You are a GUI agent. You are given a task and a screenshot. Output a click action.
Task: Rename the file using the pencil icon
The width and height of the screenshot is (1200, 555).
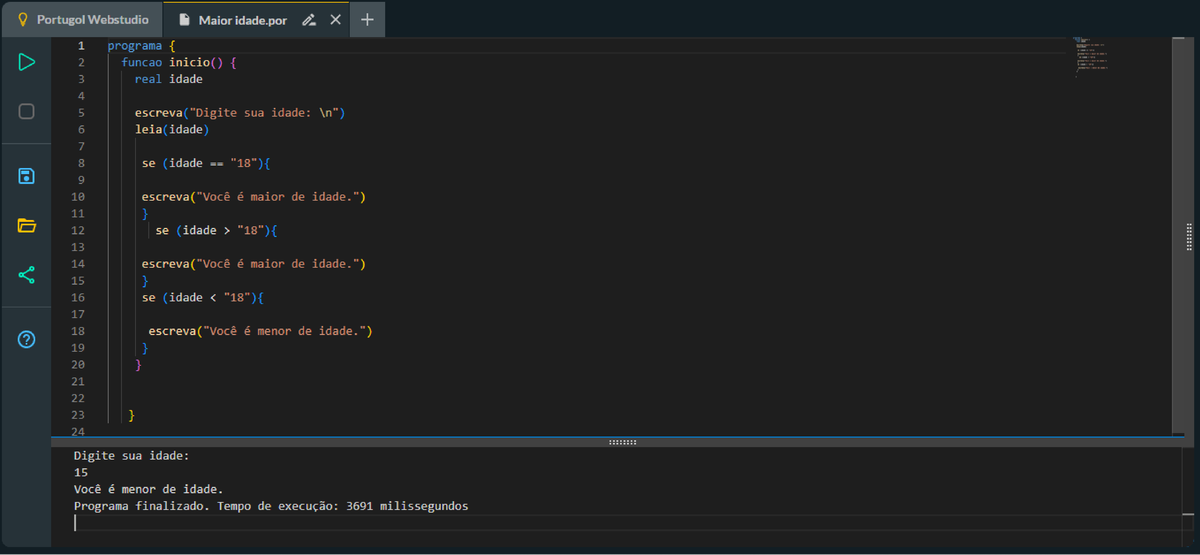tap(309, 20)
